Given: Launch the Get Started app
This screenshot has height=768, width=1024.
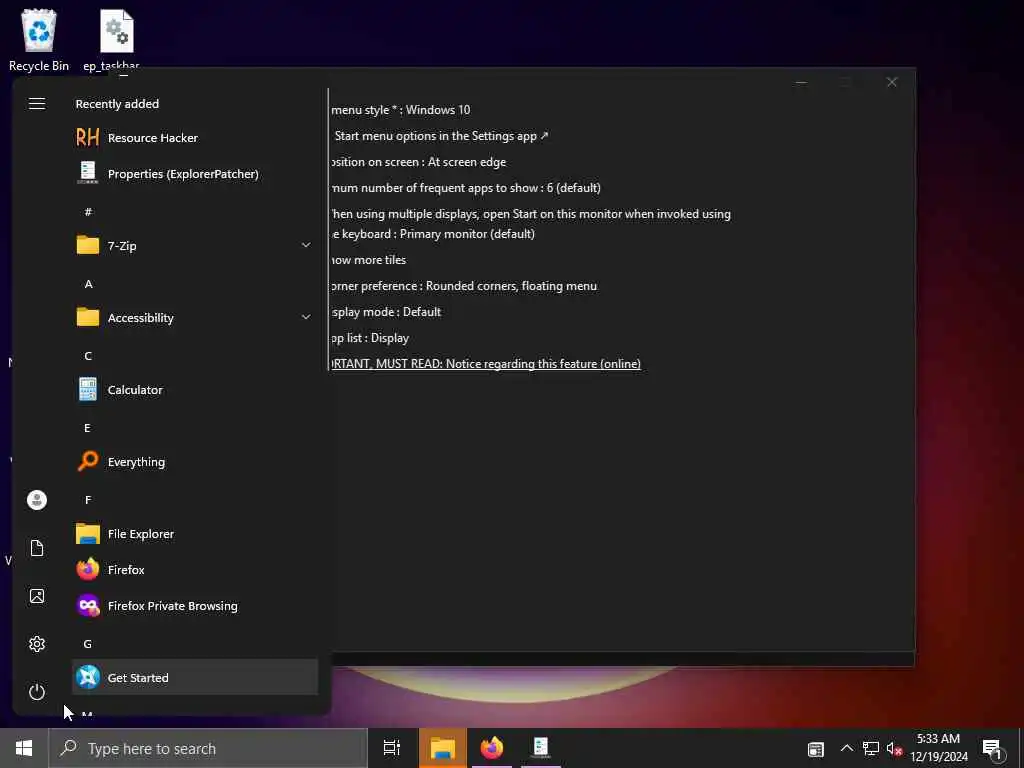Looking at the screenshot, I should pos(195,677).
